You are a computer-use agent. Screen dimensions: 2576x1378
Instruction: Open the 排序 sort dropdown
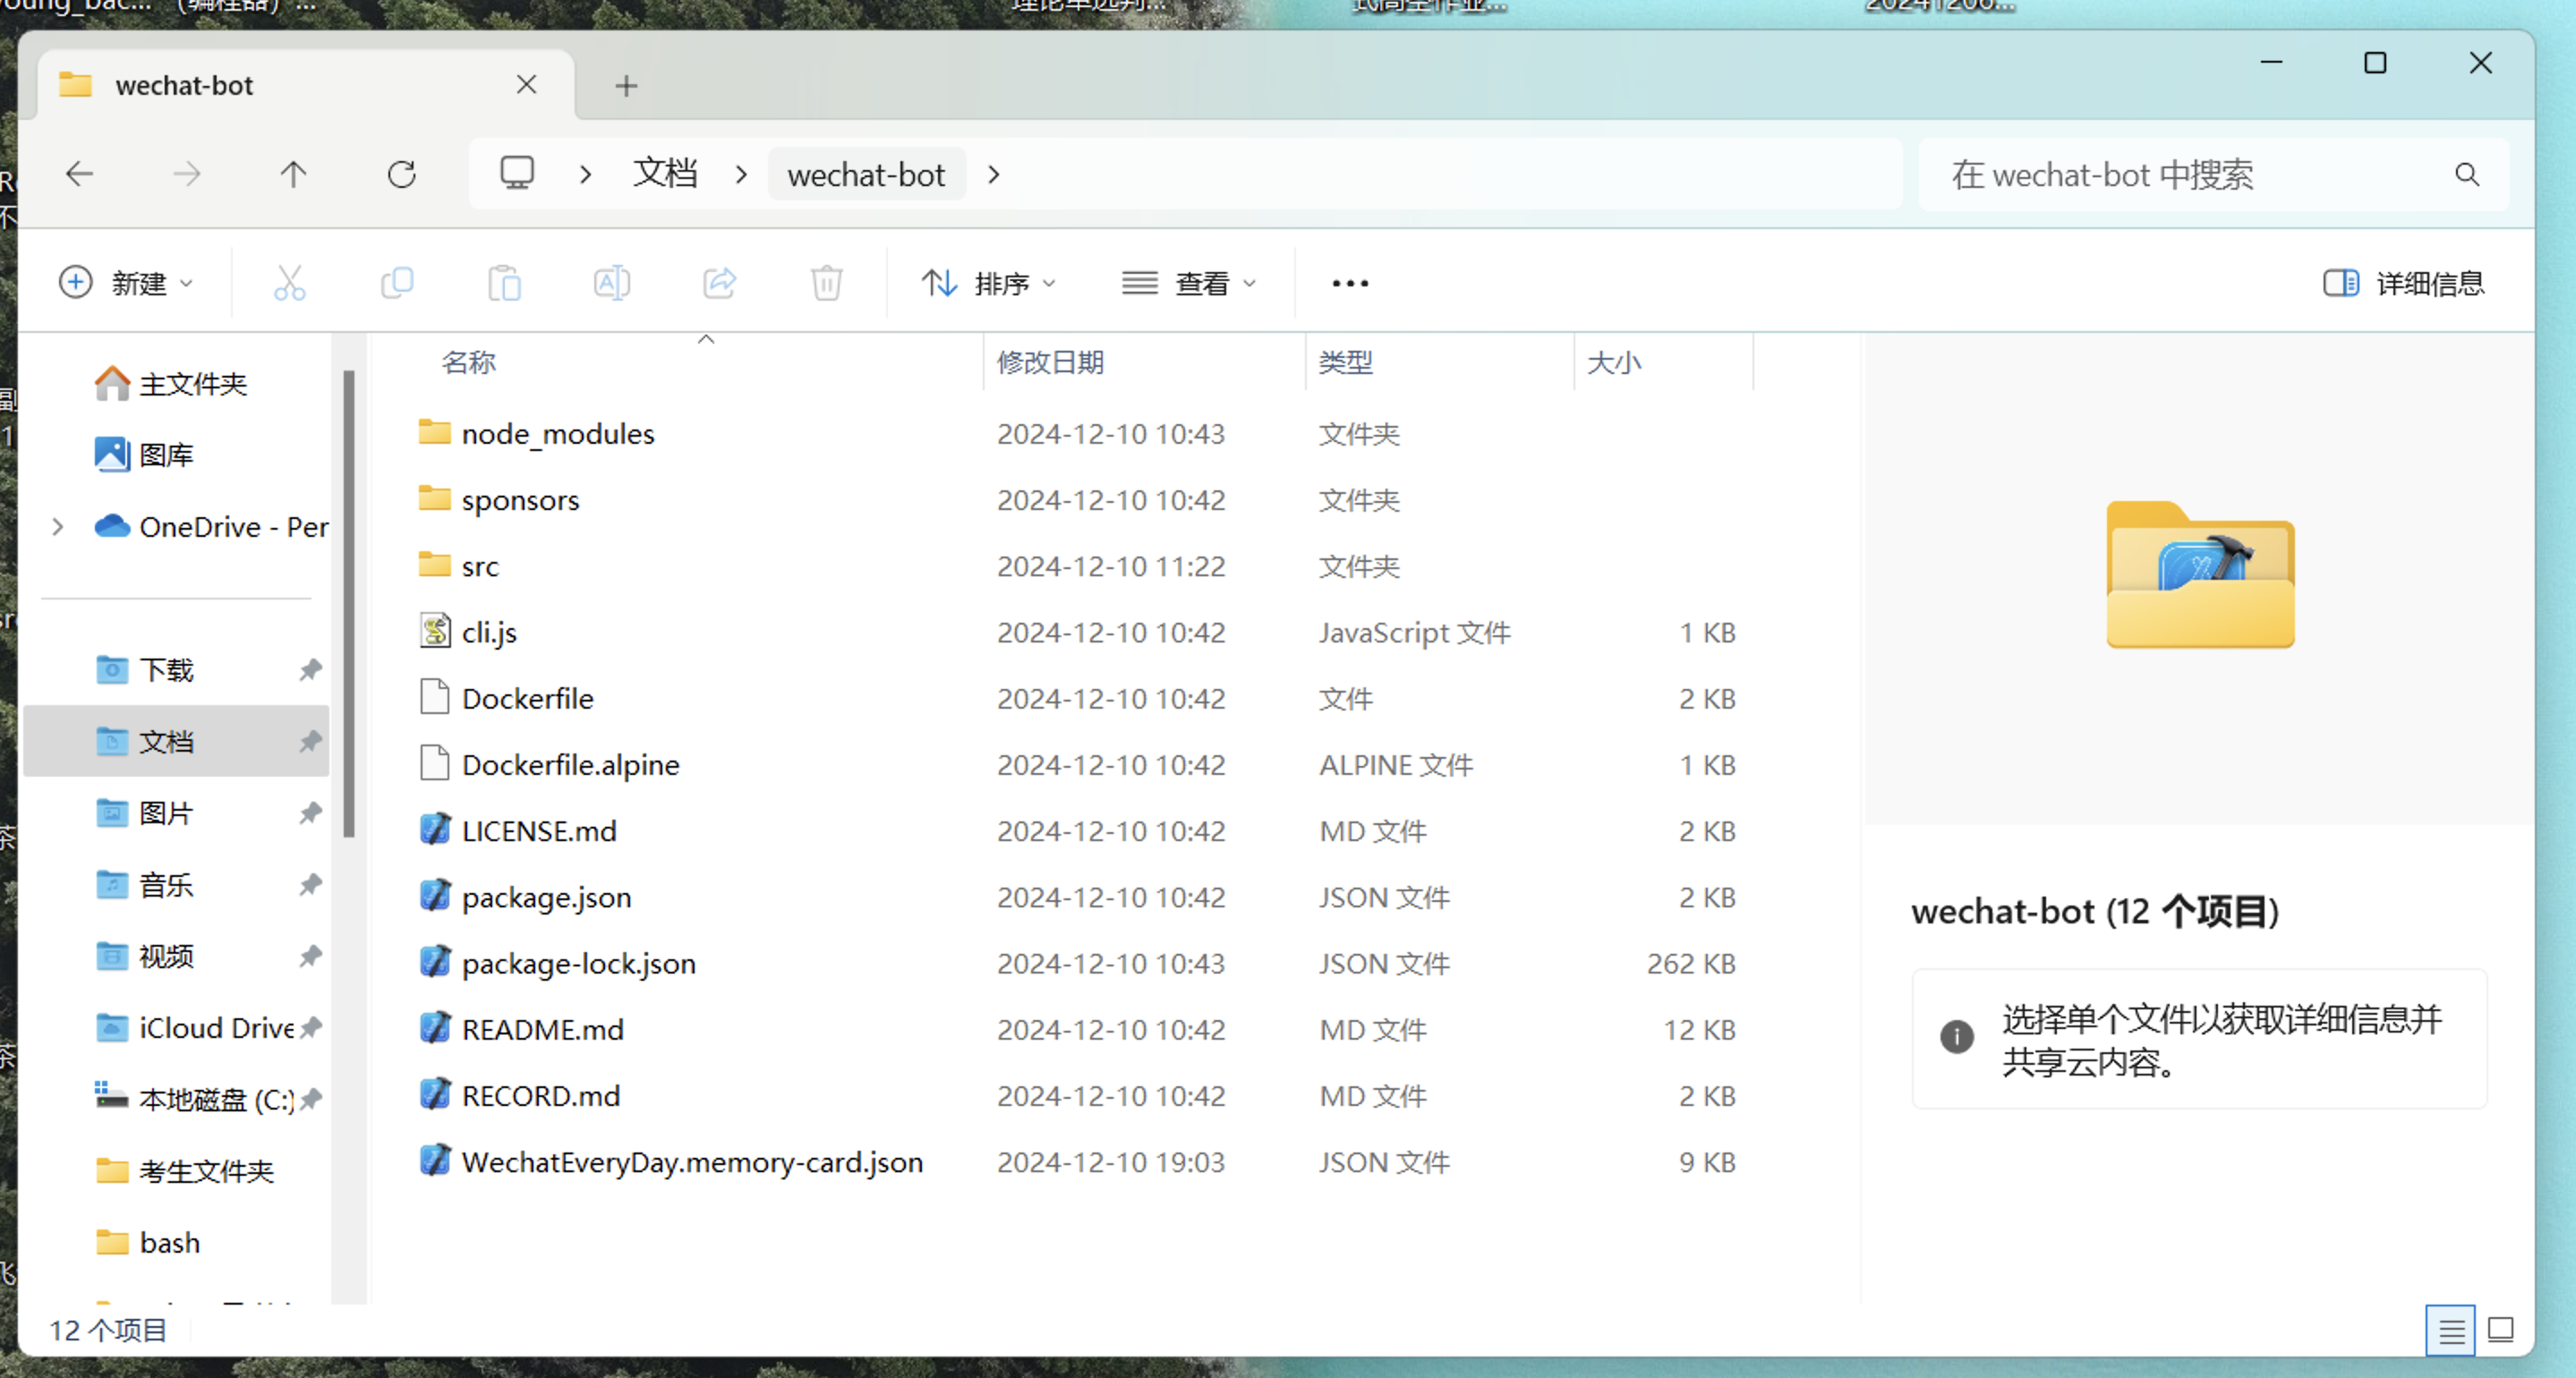pyautogui.click(x=988, y=283)
